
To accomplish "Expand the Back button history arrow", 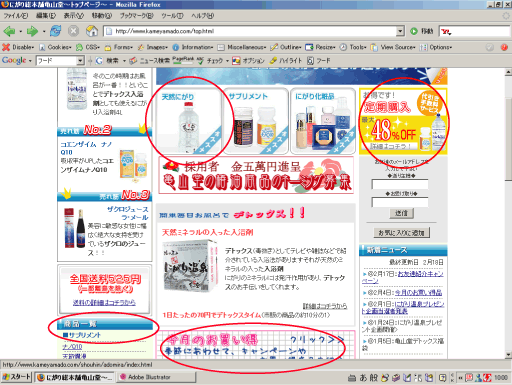I will point(21,32).
